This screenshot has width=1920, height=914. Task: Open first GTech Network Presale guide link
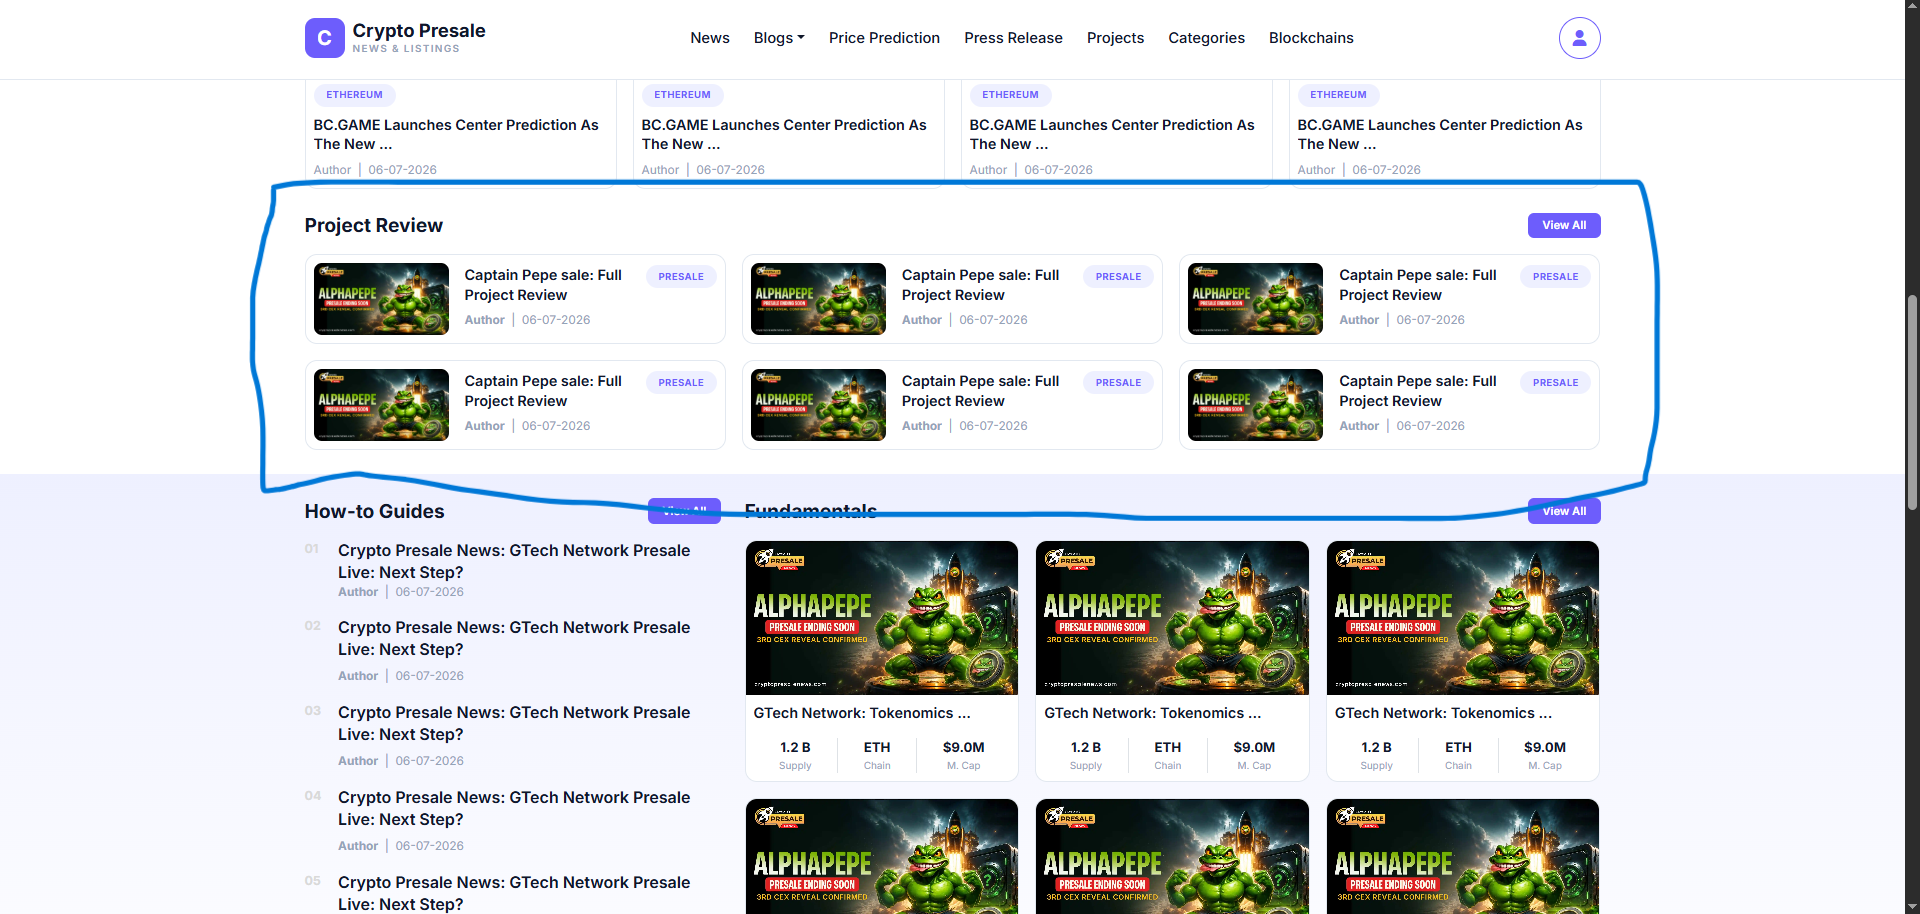pos(514,561)
